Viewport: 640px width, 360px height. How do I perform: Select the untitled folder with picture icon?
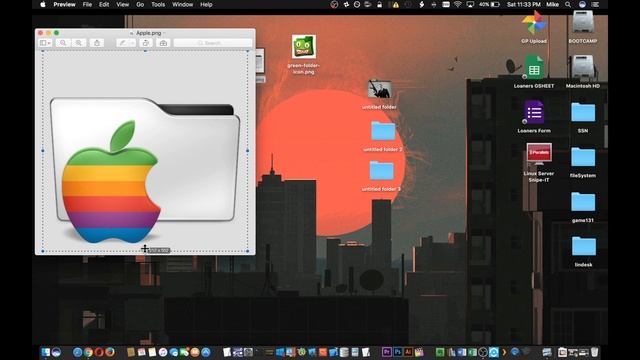[379, 89]
